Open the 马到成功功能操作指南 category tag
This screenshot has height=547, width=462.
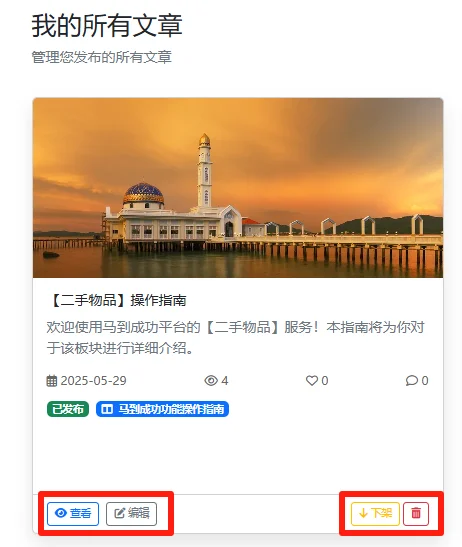coord(162,409)
